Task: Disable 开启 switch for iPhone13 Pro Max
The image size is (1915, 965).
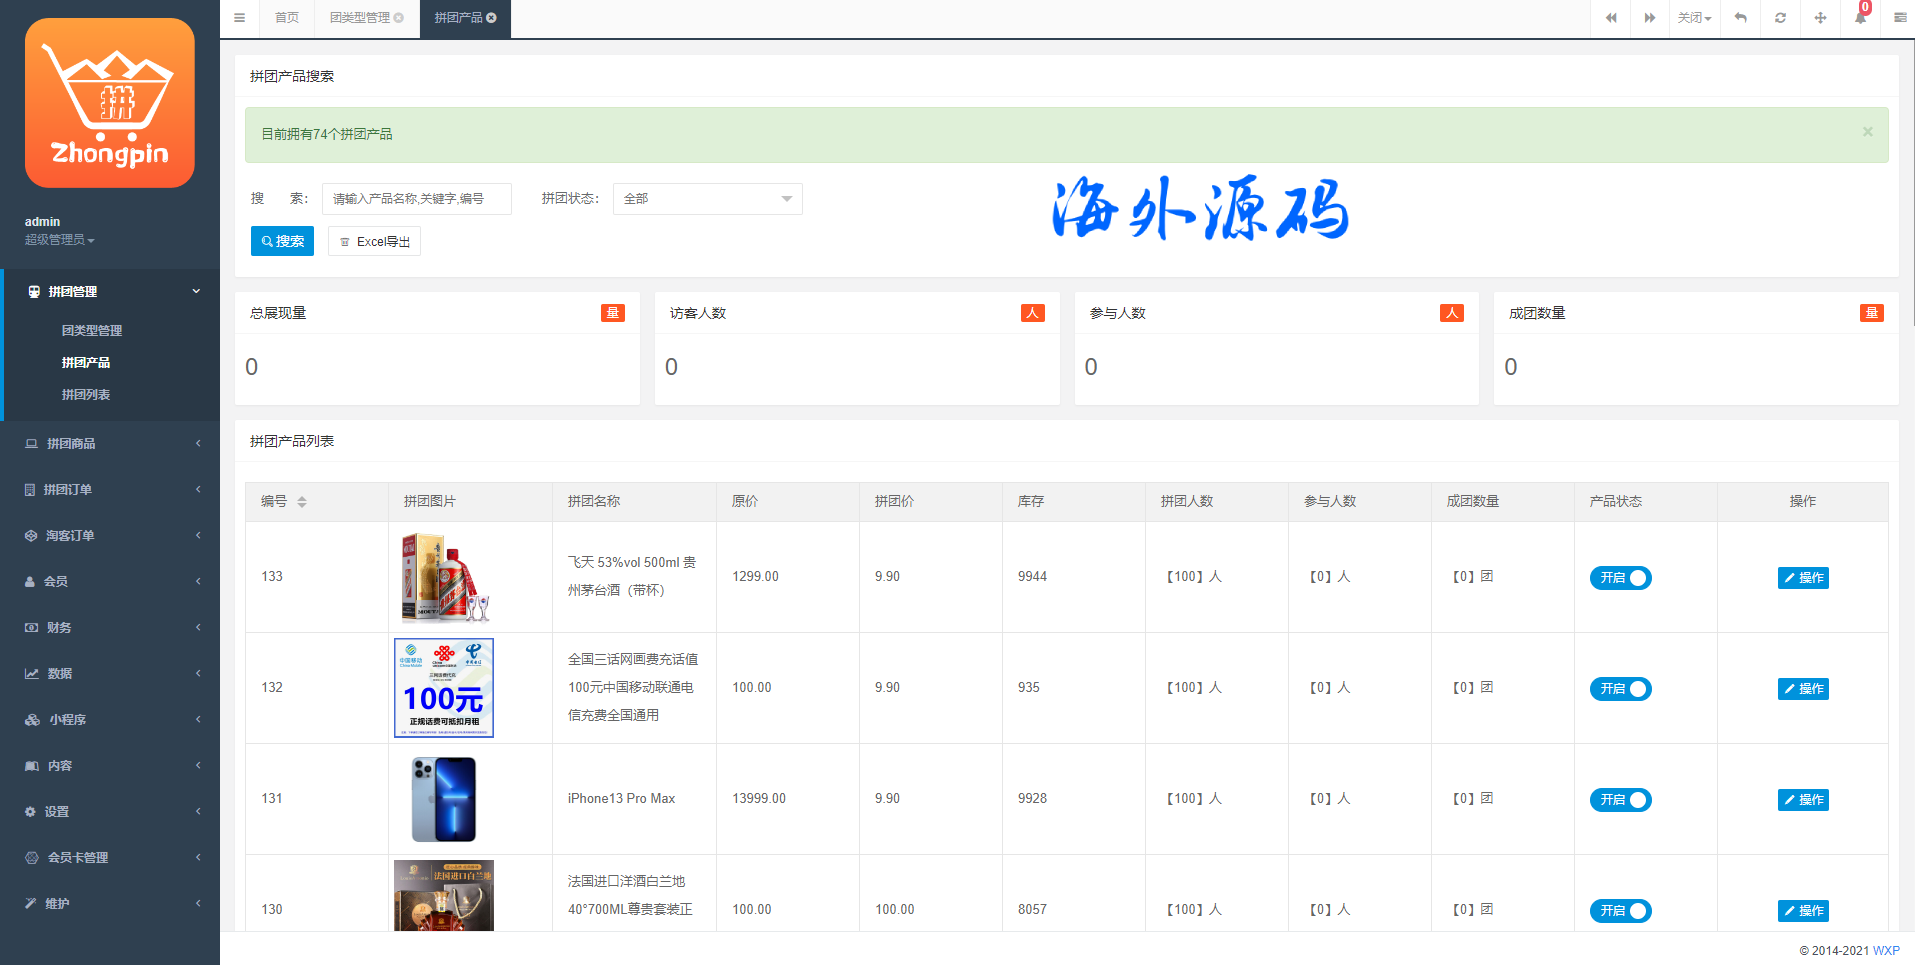Action: click(x=1620, y=800)
